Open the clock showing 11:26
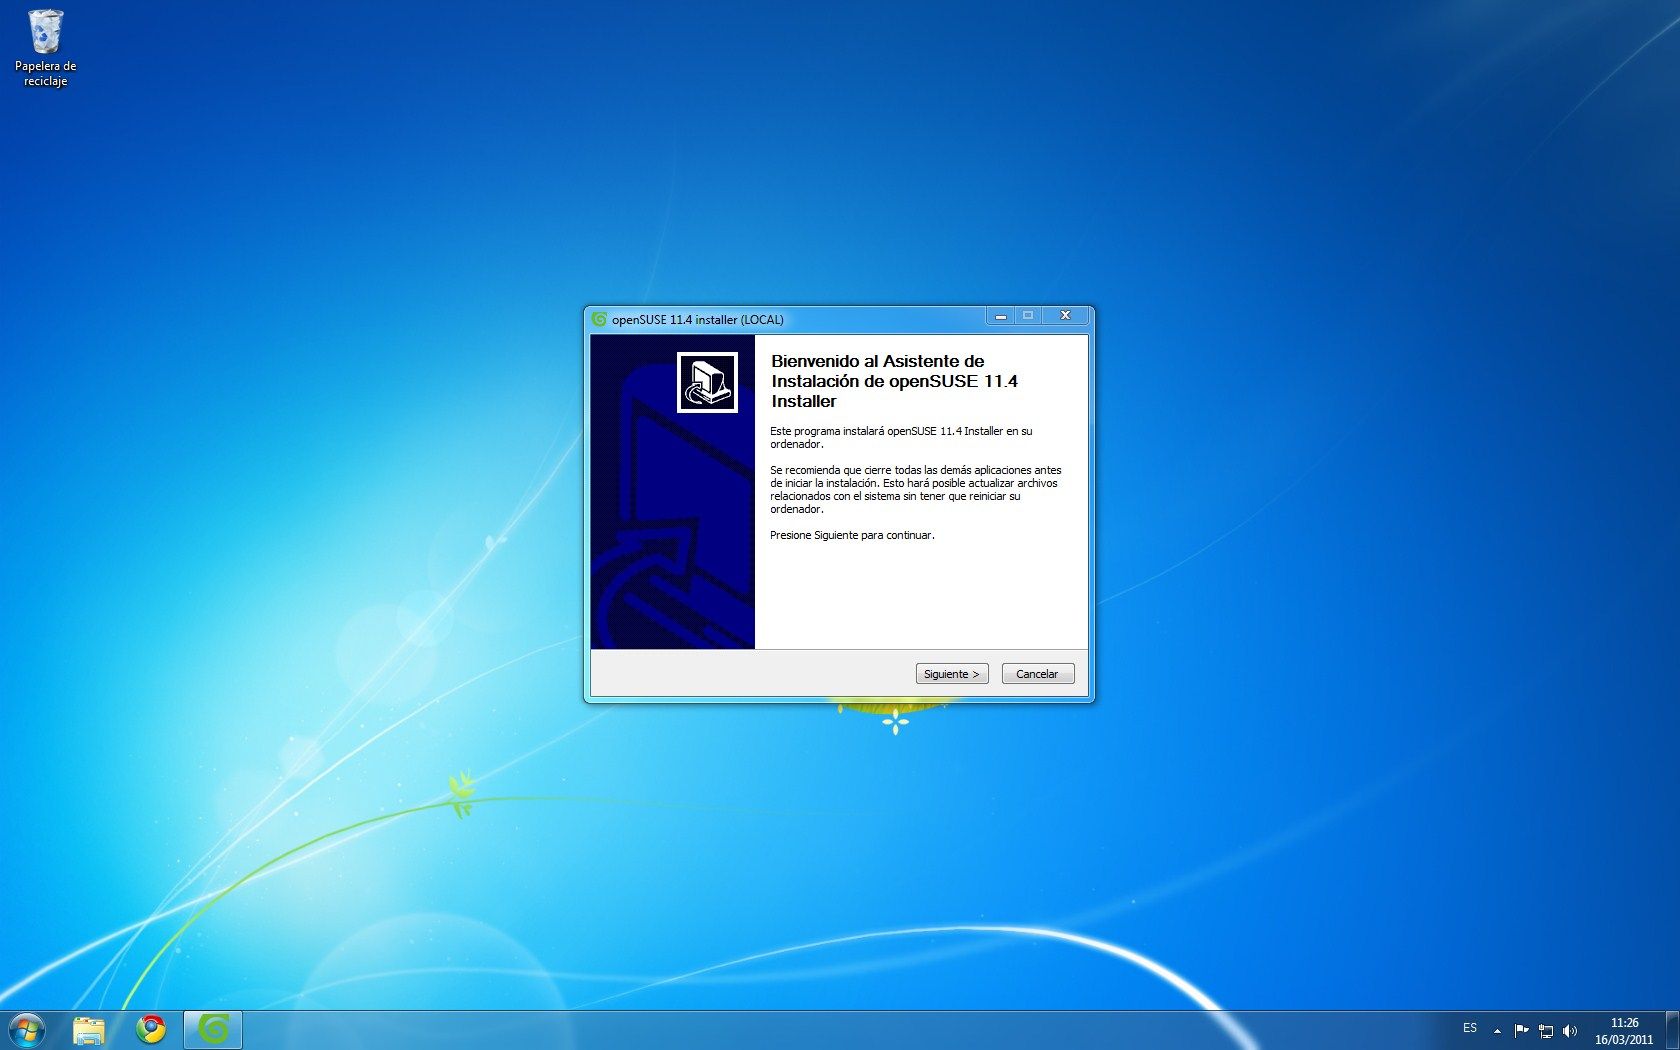This screenshot has width=1680, height=1050. [x=1624, y=1031]
